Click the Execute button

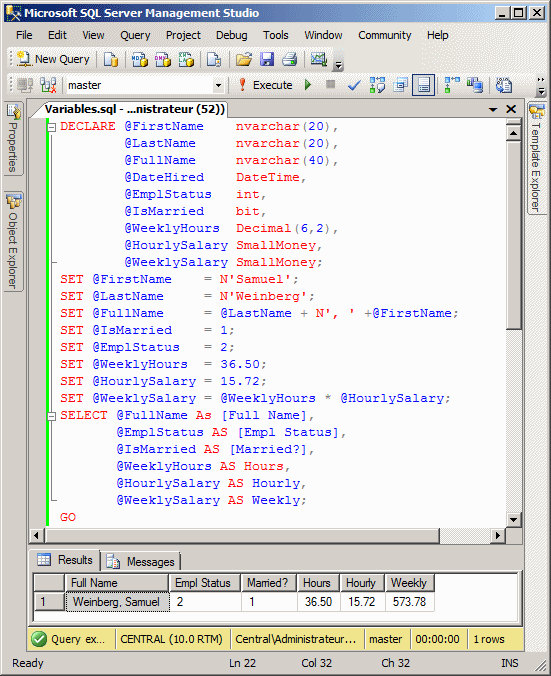pos(265,85)
